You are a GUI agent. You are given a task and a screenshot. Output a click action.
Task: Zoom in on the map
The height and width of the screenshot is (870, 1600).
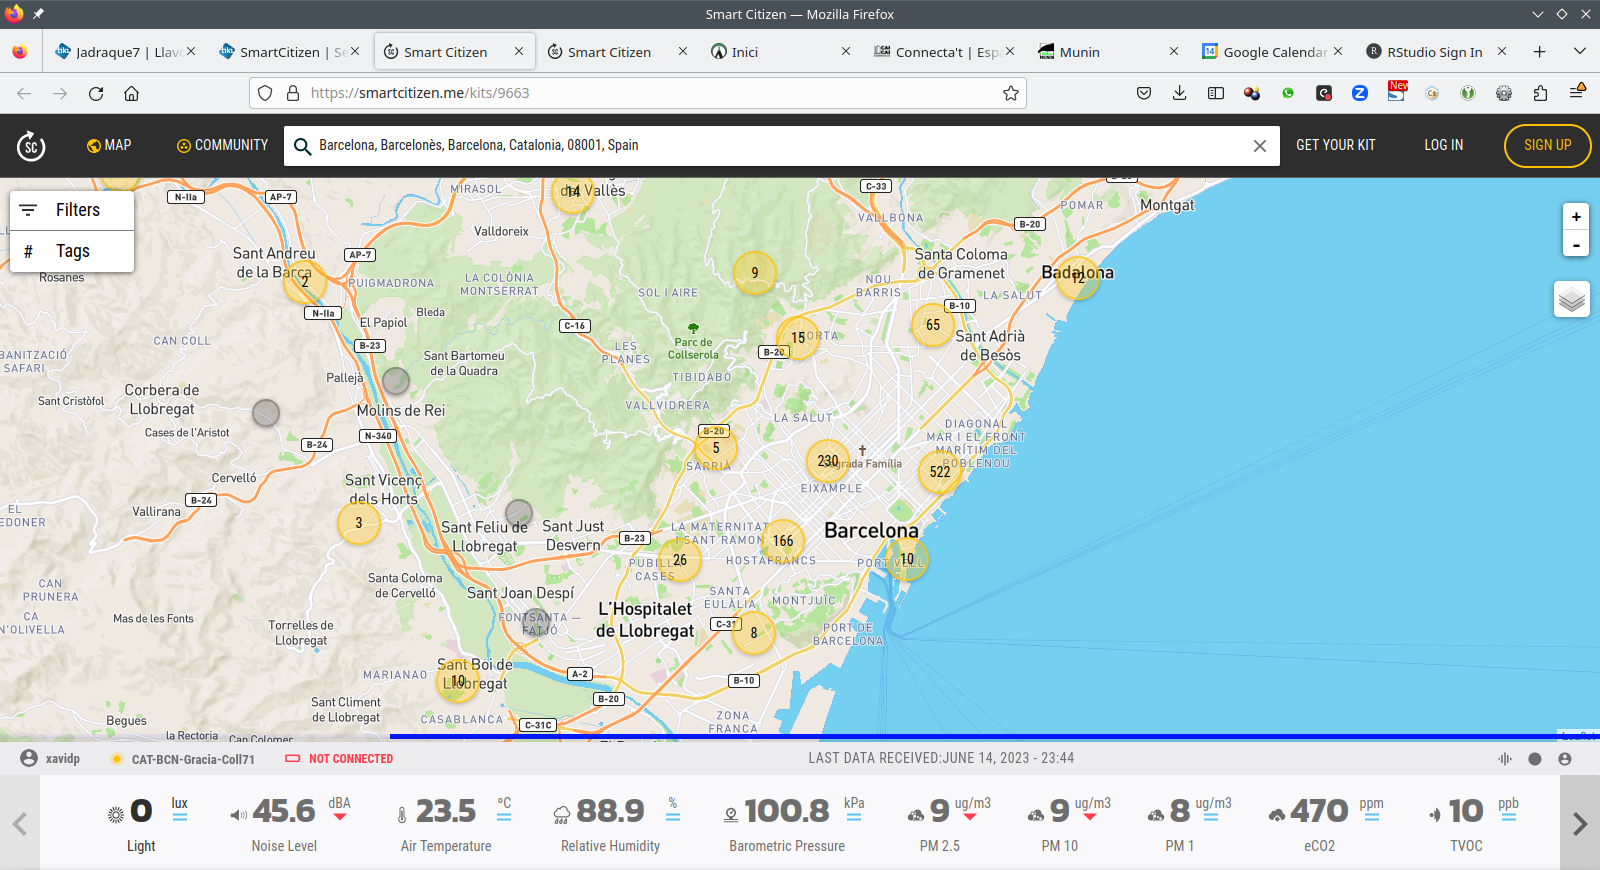click(x=1576, y=217)
